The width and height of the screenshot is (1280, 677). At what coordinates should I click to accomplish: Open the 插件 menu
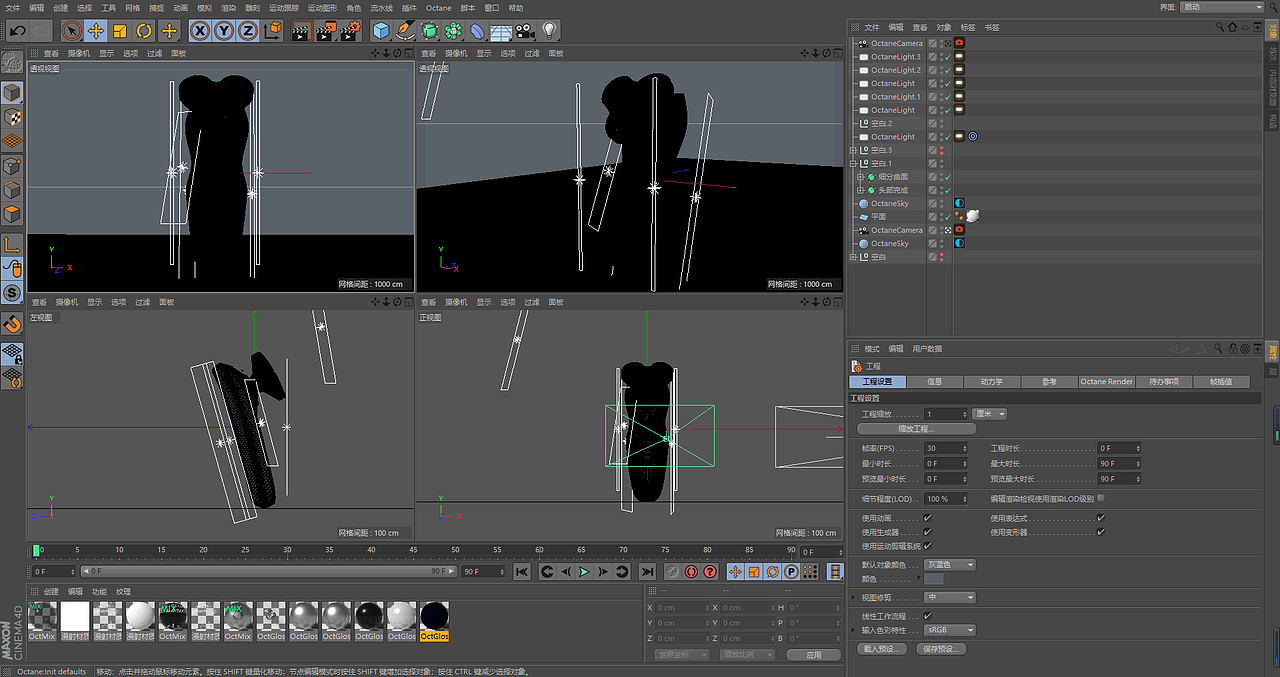pyautogui.click(x=408, y=7)
